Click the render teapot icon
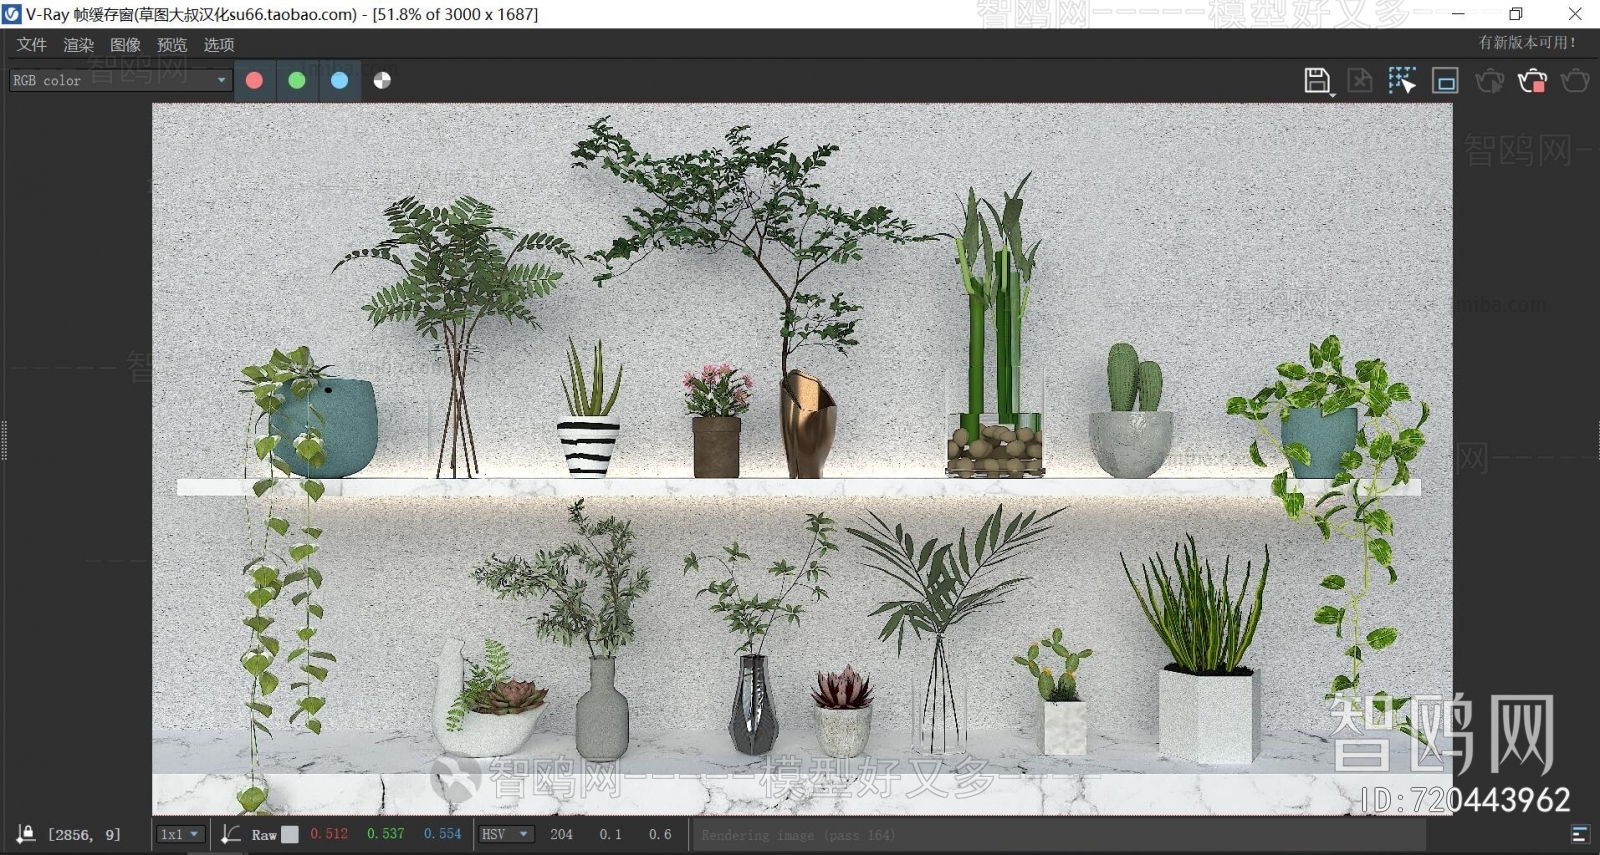Image resolution: width=1600 pixels, height=855 pixels. click(1575, 81)
